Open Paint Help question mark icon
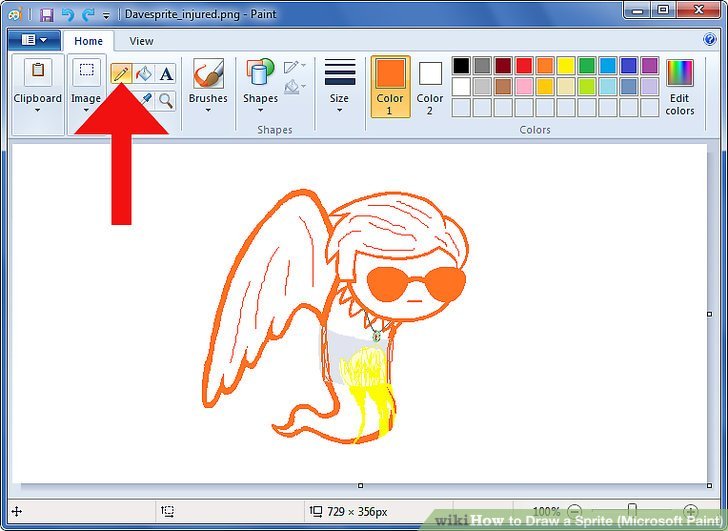728x531 pixels. (709, 39)
